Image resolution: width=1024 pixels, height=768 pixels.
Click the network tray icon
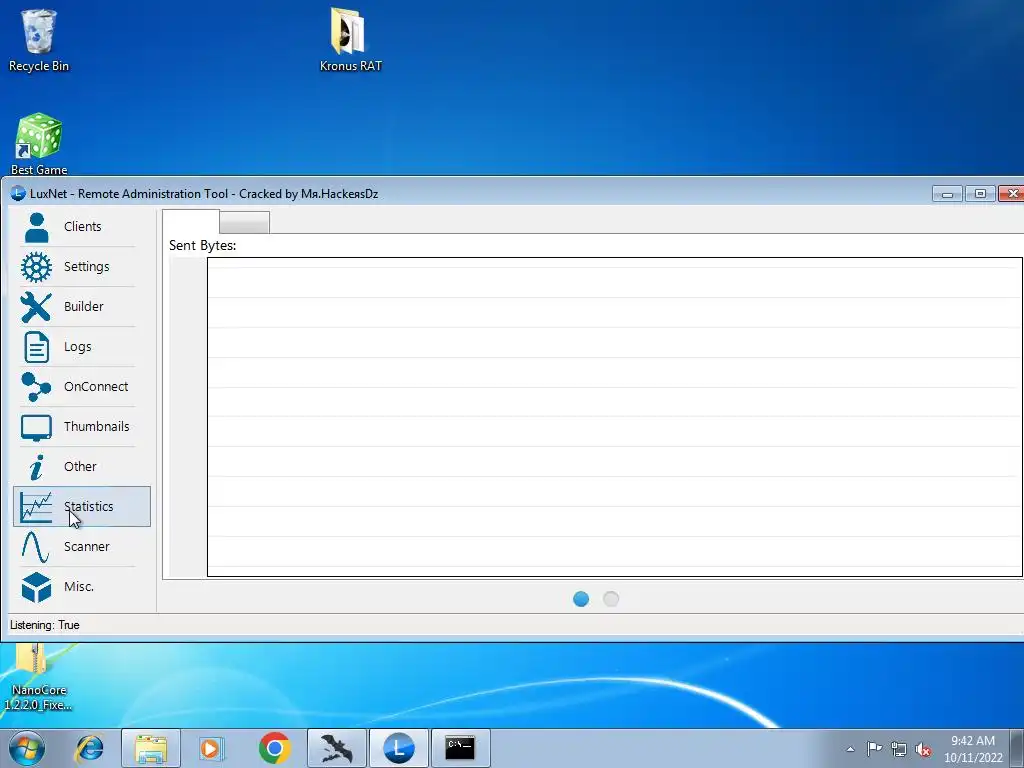[x=899, y=749]
